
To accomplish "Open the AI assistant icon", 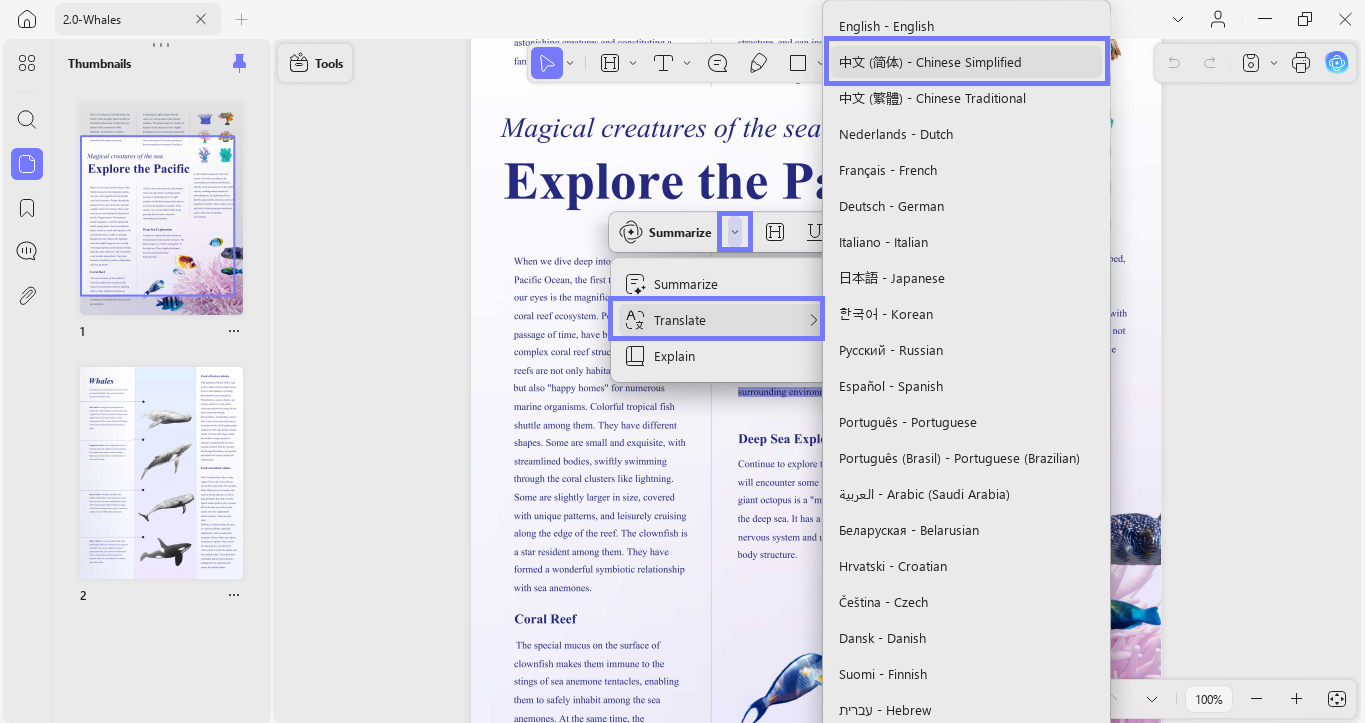I will (x=1337, y=62).
